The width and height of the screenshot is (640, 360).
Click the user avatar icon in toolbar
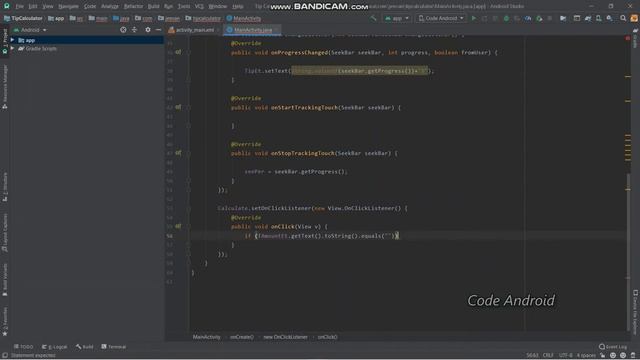click(x=634, y=18)
